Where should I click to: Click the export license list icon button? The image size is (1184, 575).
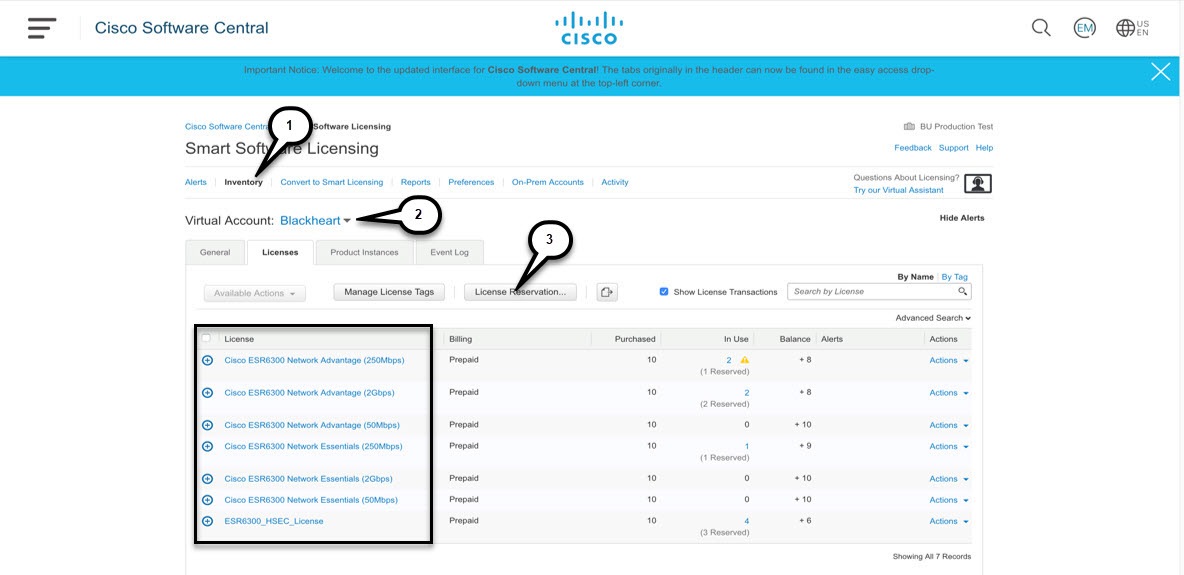(606, 292)
